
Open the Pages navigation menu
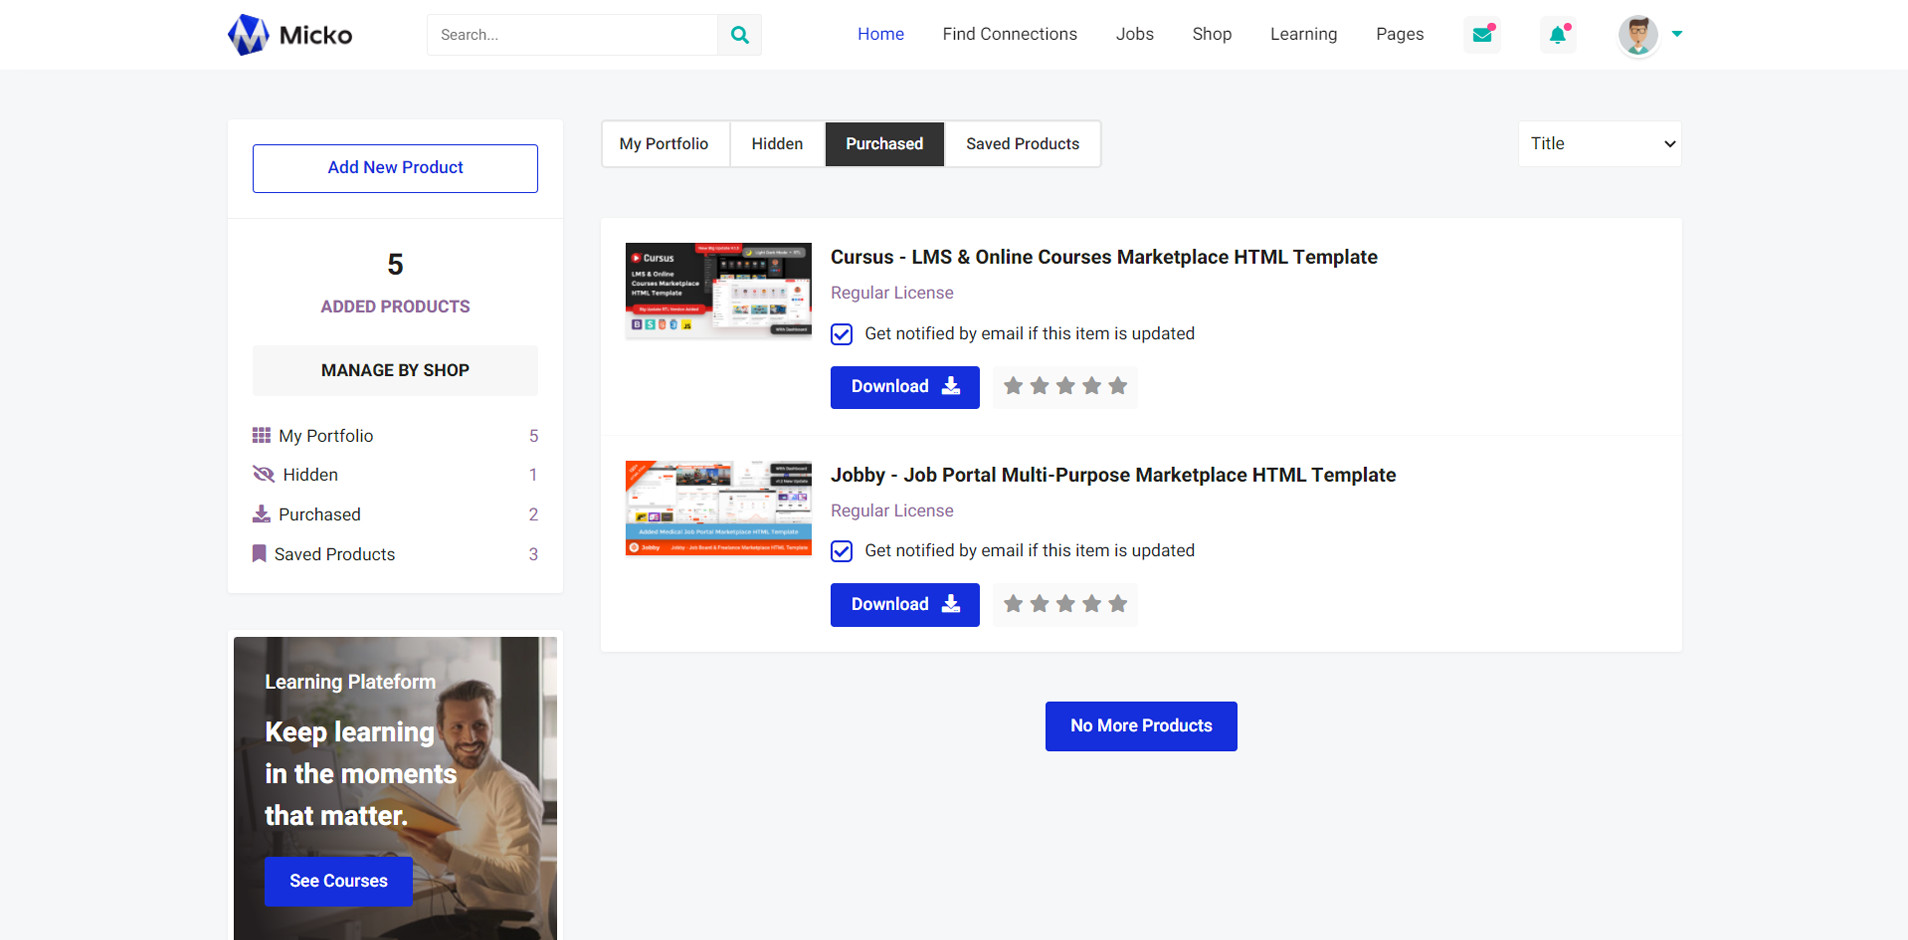1399,34
